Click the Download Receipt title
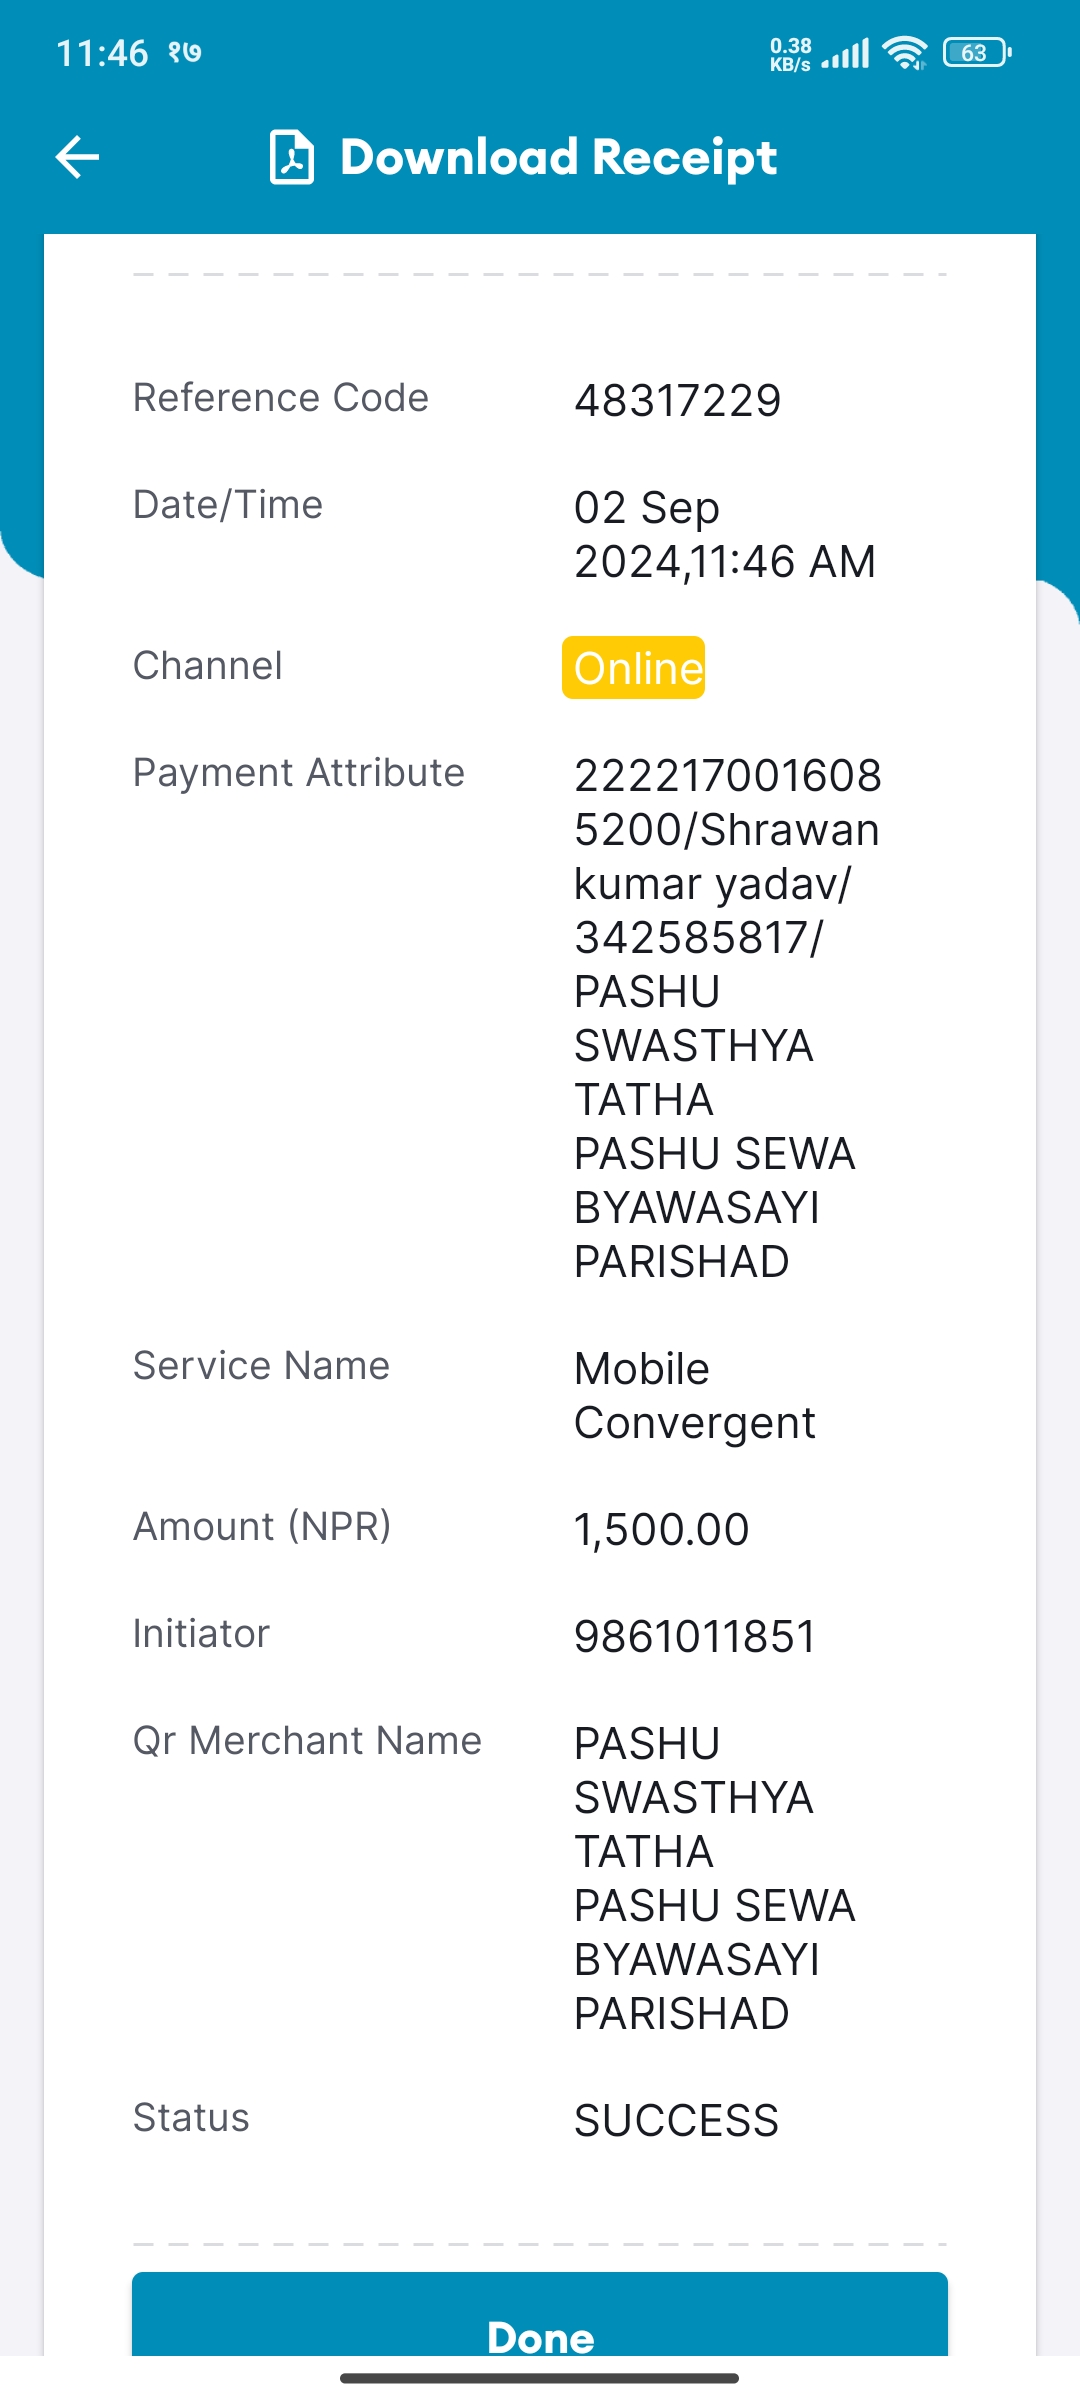The height and width of the screenshot is (2400, 1080). tap(558, 157)
